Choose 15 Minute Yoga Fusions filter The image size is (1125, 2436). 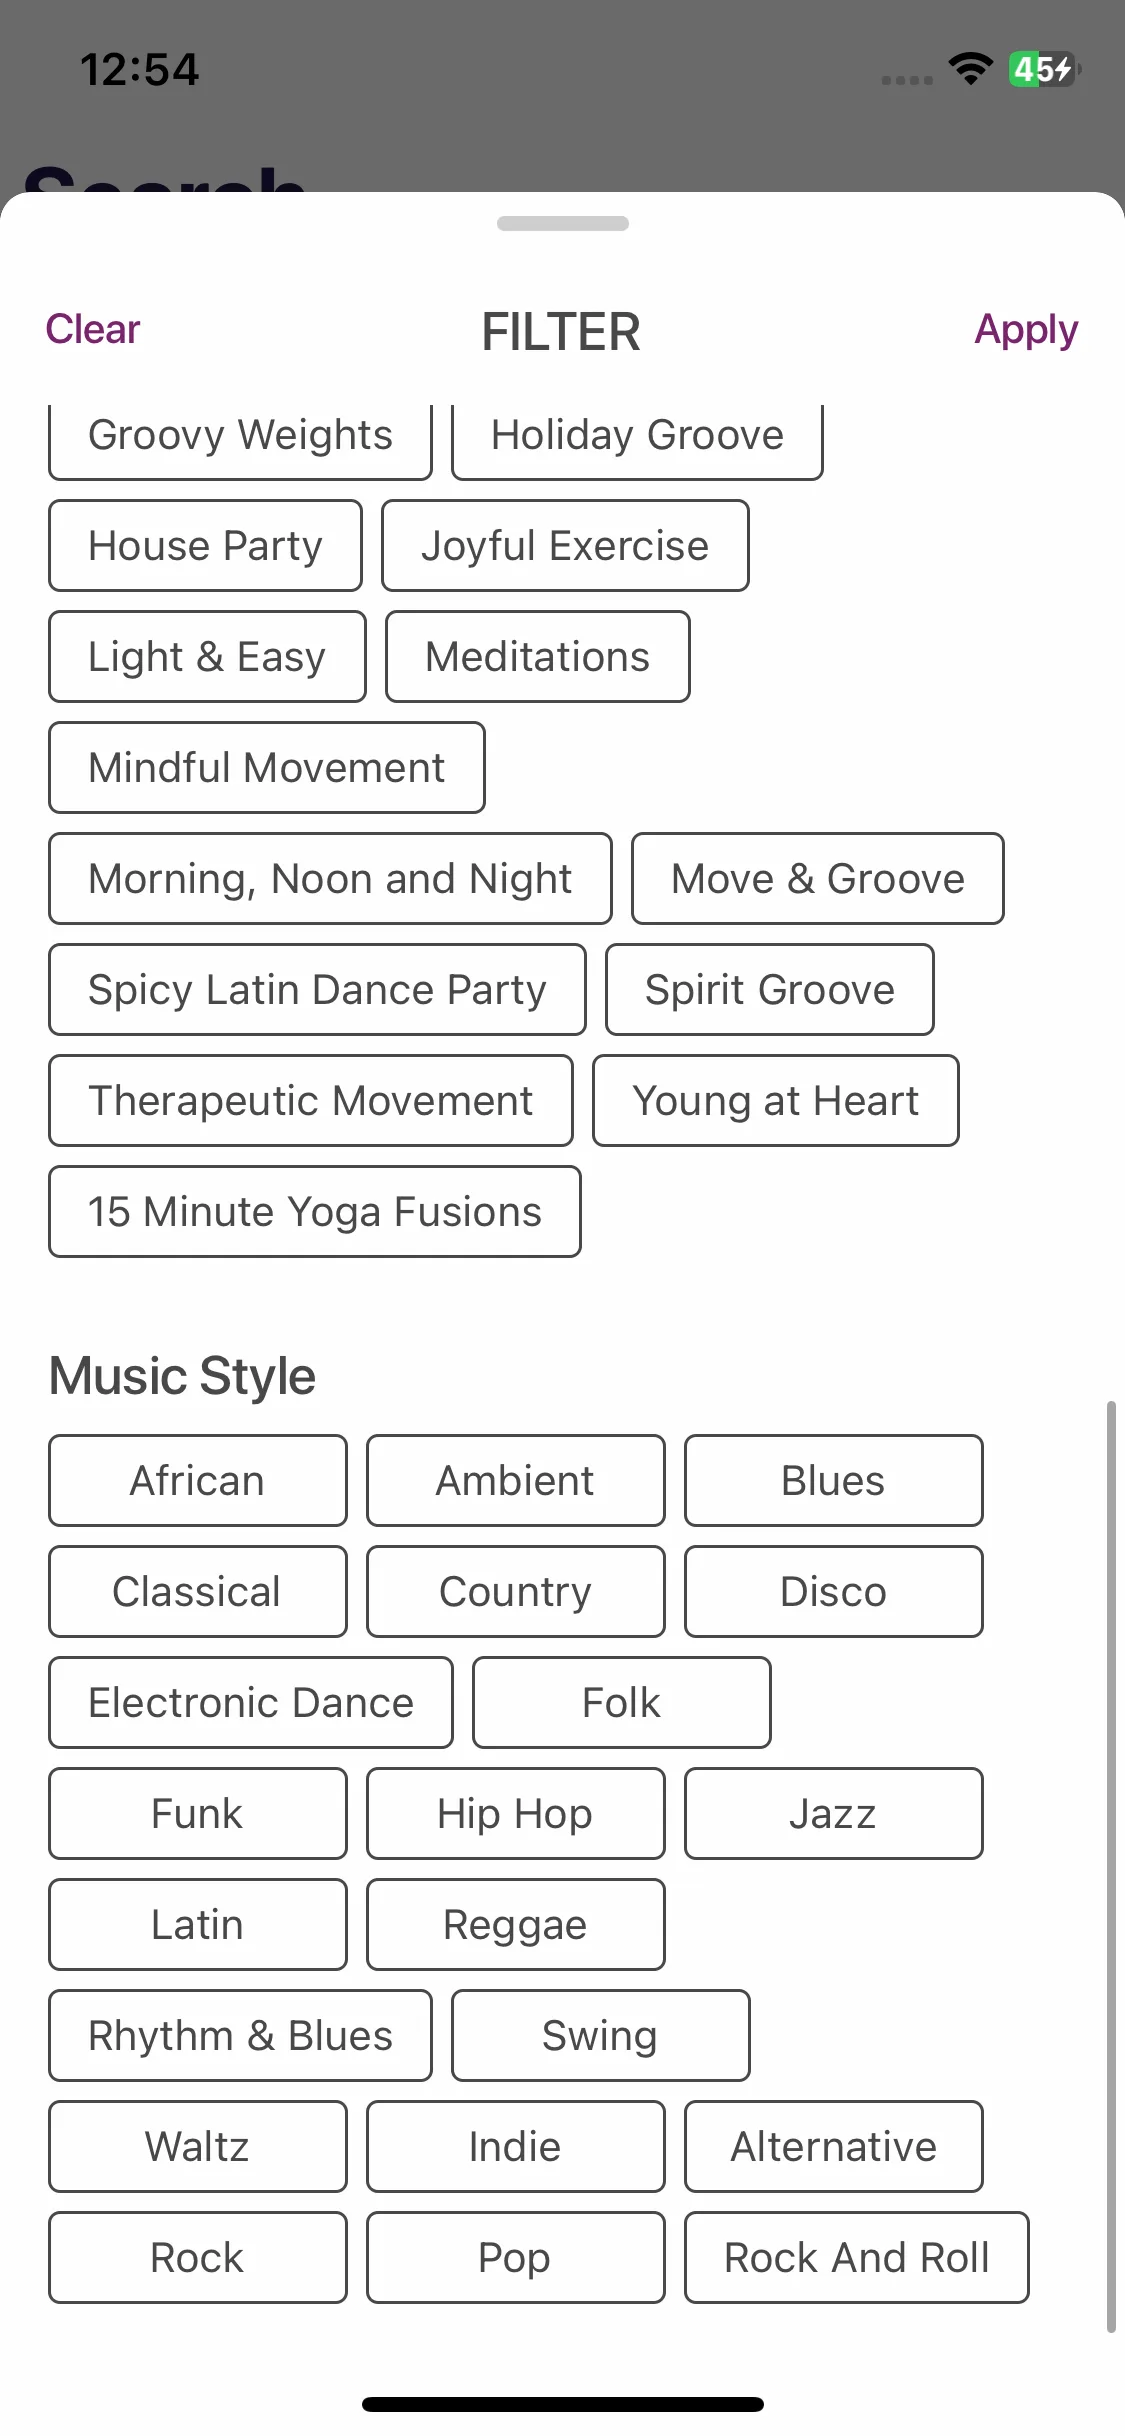315,1212
